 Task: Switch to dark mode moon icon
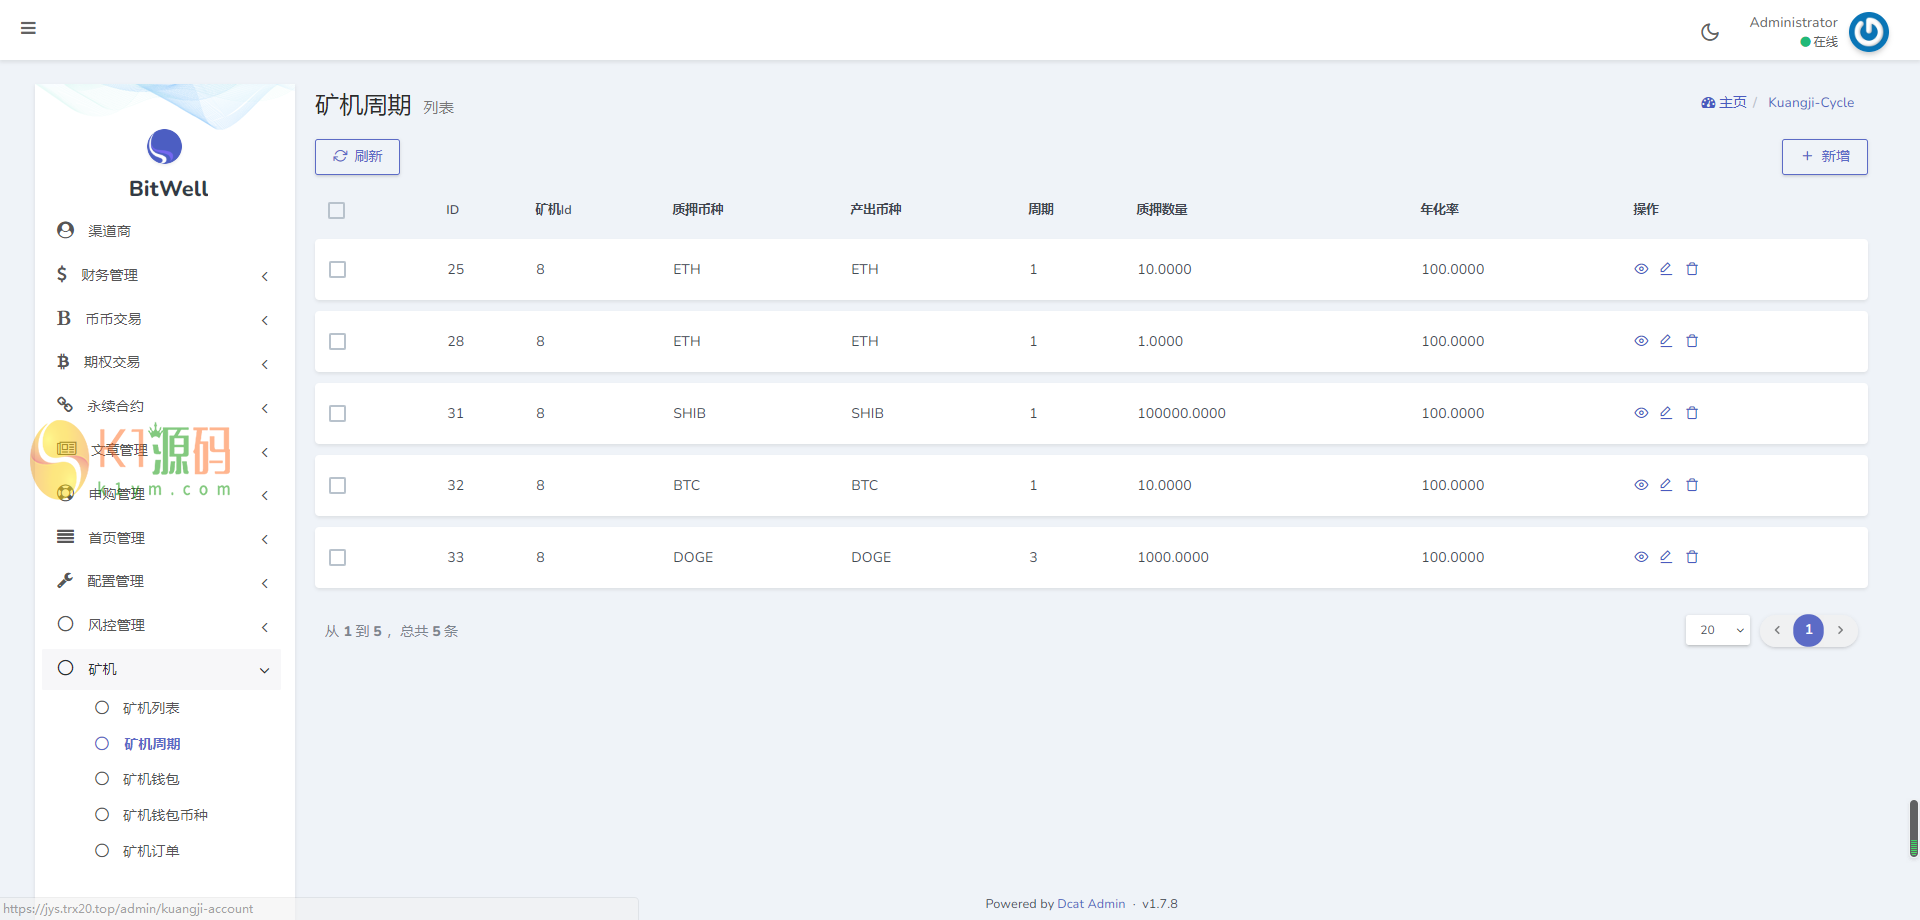click(x=1710, y=32)
